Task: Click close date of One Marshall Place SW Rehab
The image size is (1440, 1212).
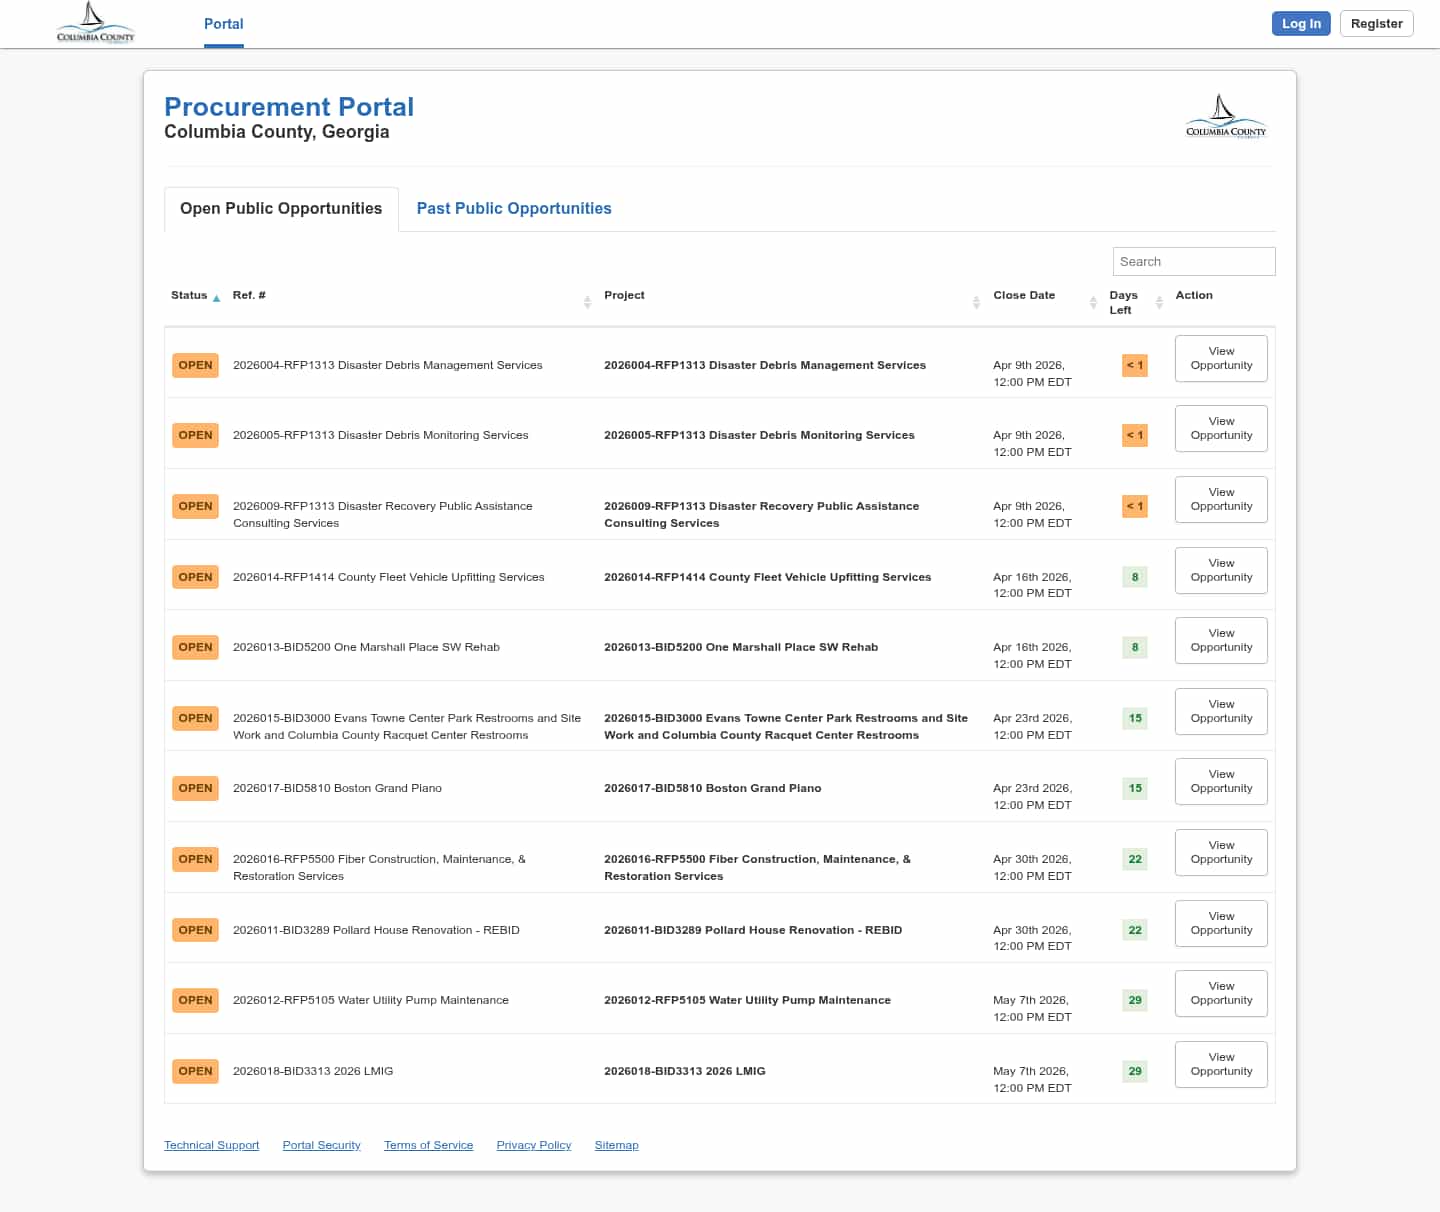Action: pyautogui.click(x=1032, y=655)
